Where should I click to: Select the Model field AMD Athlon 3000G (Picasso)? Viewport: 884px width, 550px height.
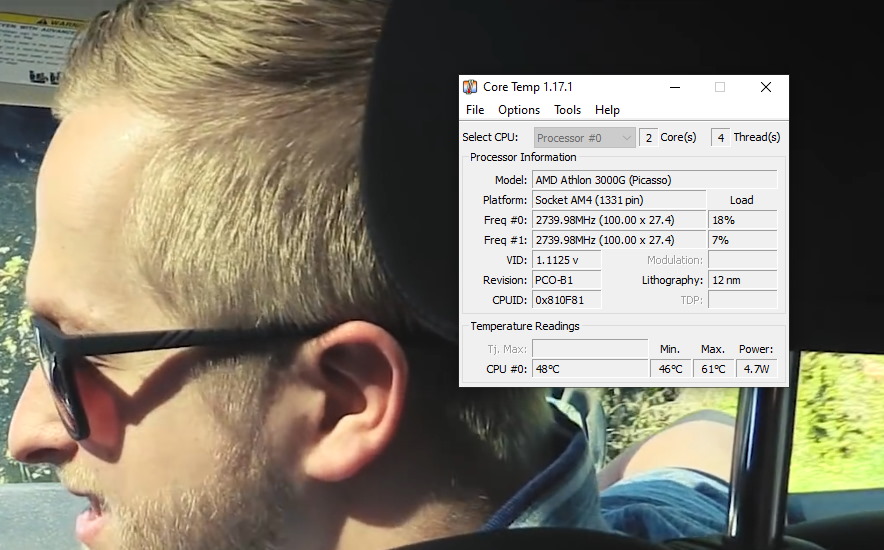click(x=655, y=180)
